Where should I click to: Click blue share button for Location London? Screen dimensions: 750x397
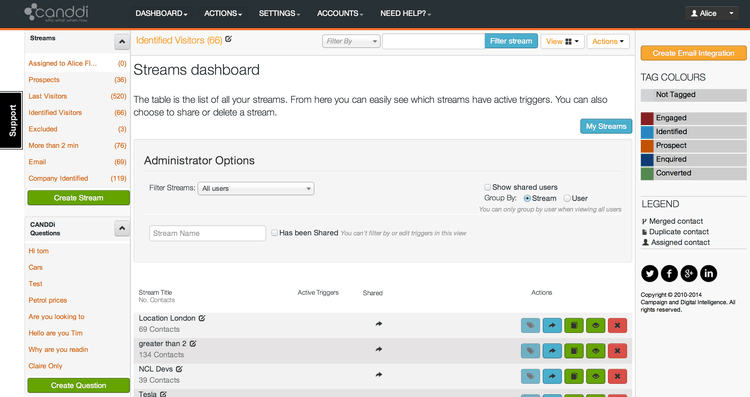click(x=552, y=325)
